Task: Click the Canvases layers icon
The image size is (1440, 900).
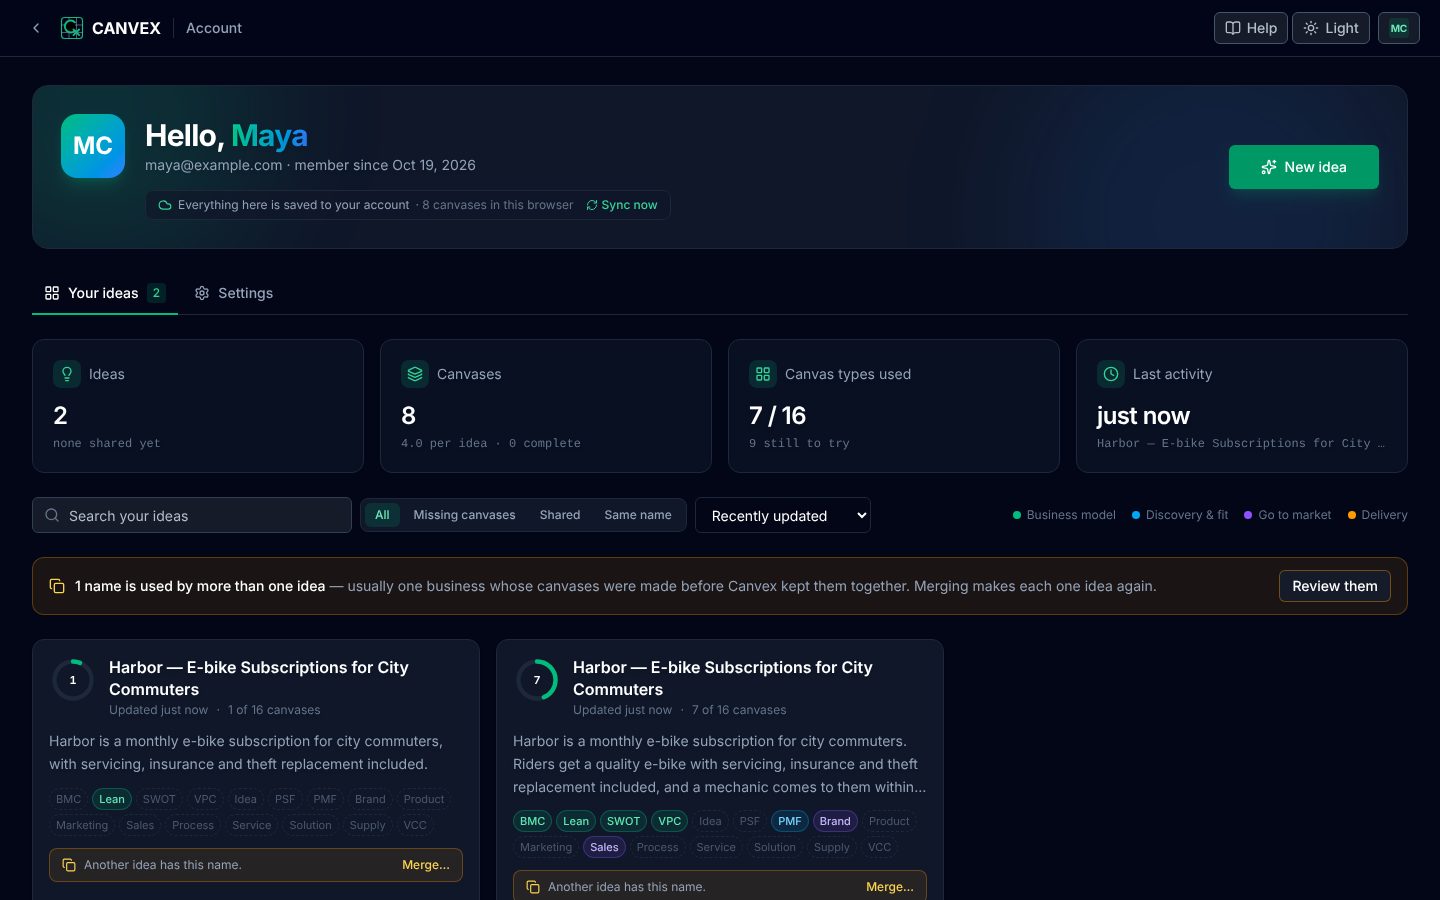Action: coord(415,374)
